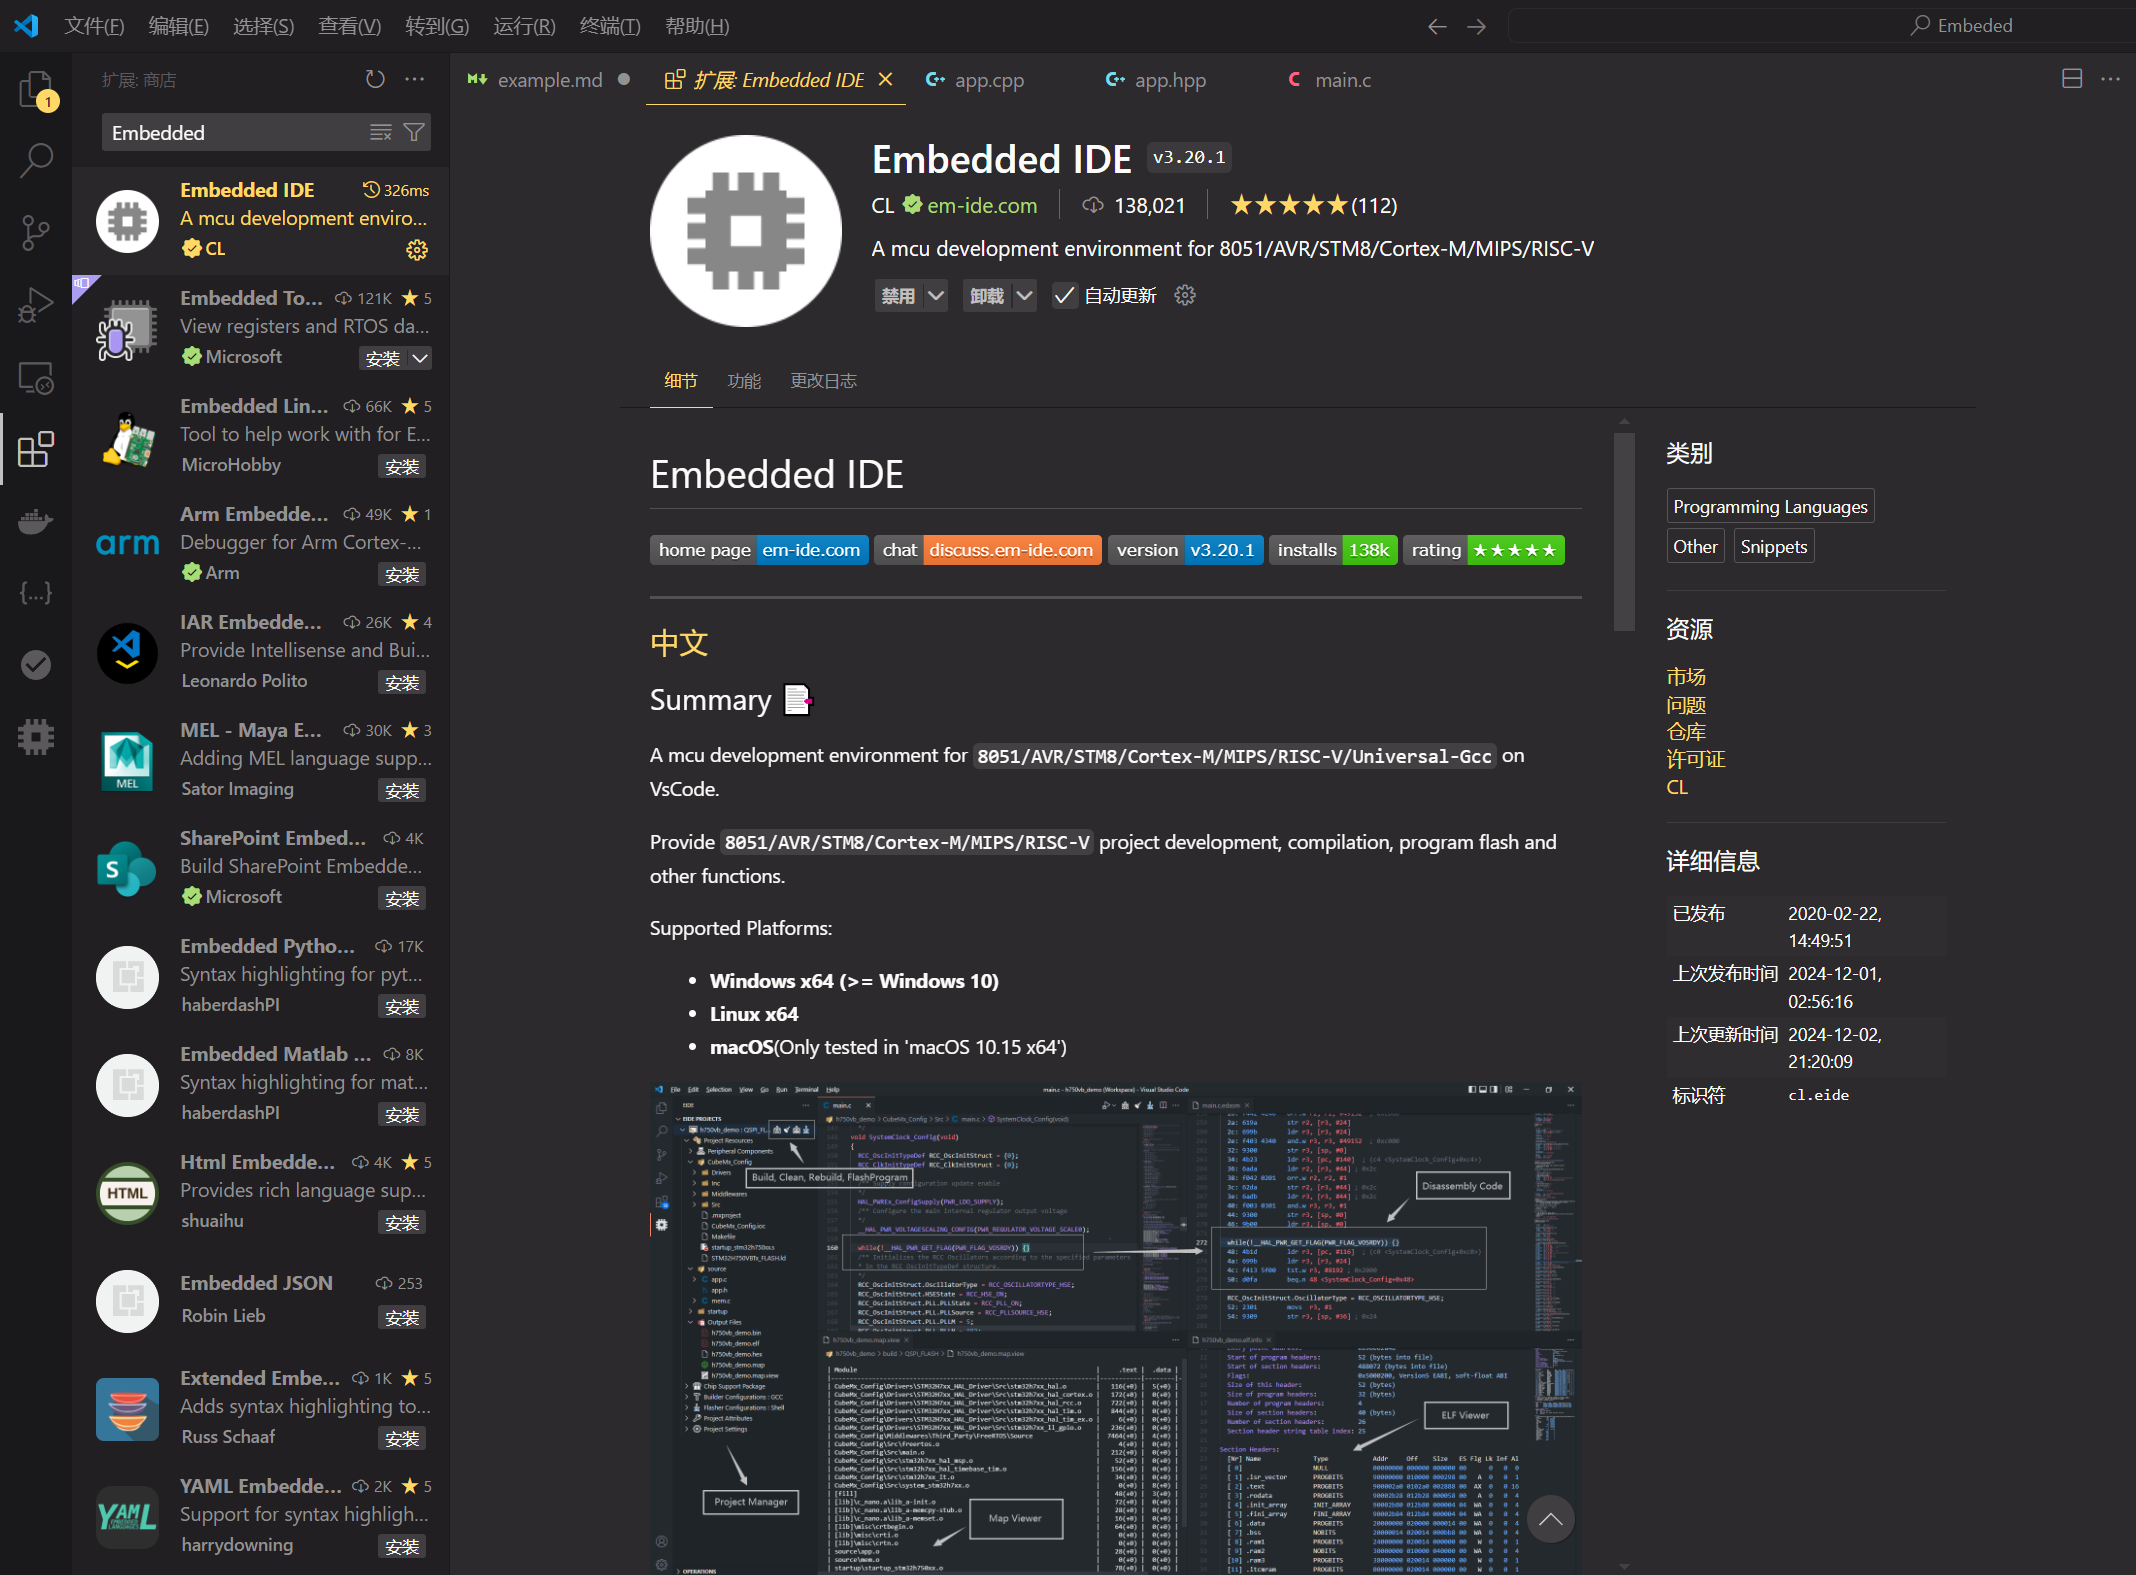Screen dimensions: 2136x1575
Task: Navigate back with the left arrow
Action: click(x=1437, y=26)
